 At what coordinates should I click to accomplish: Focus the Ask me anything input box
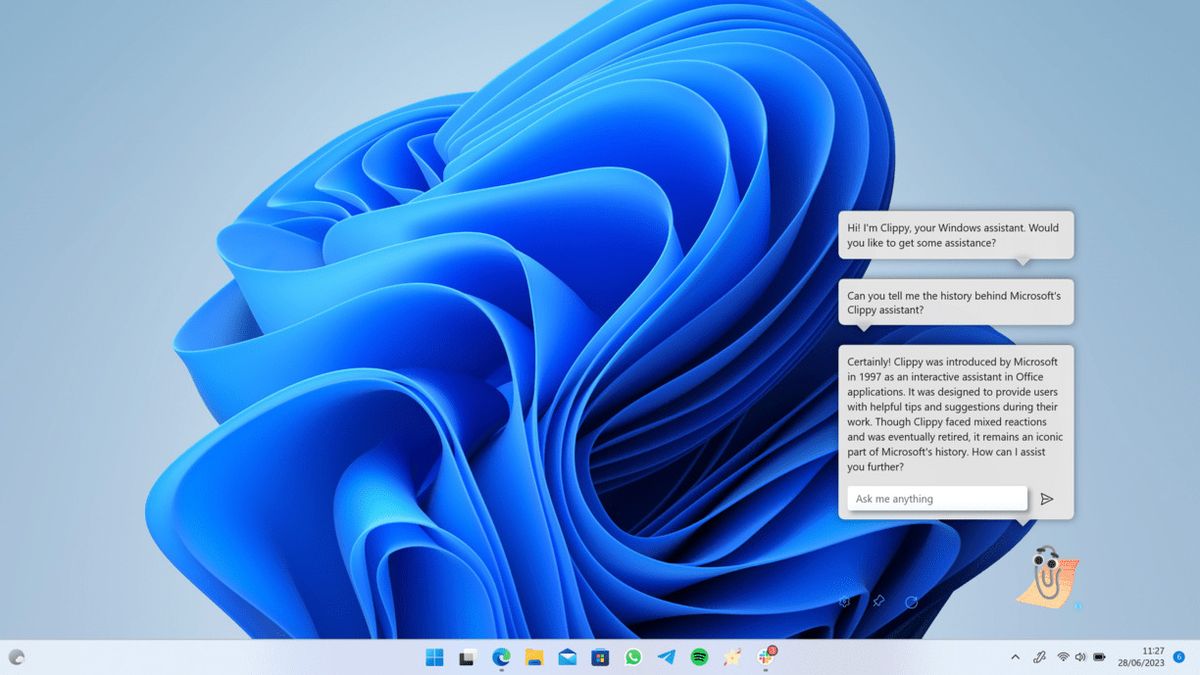[x=937, y=499]
